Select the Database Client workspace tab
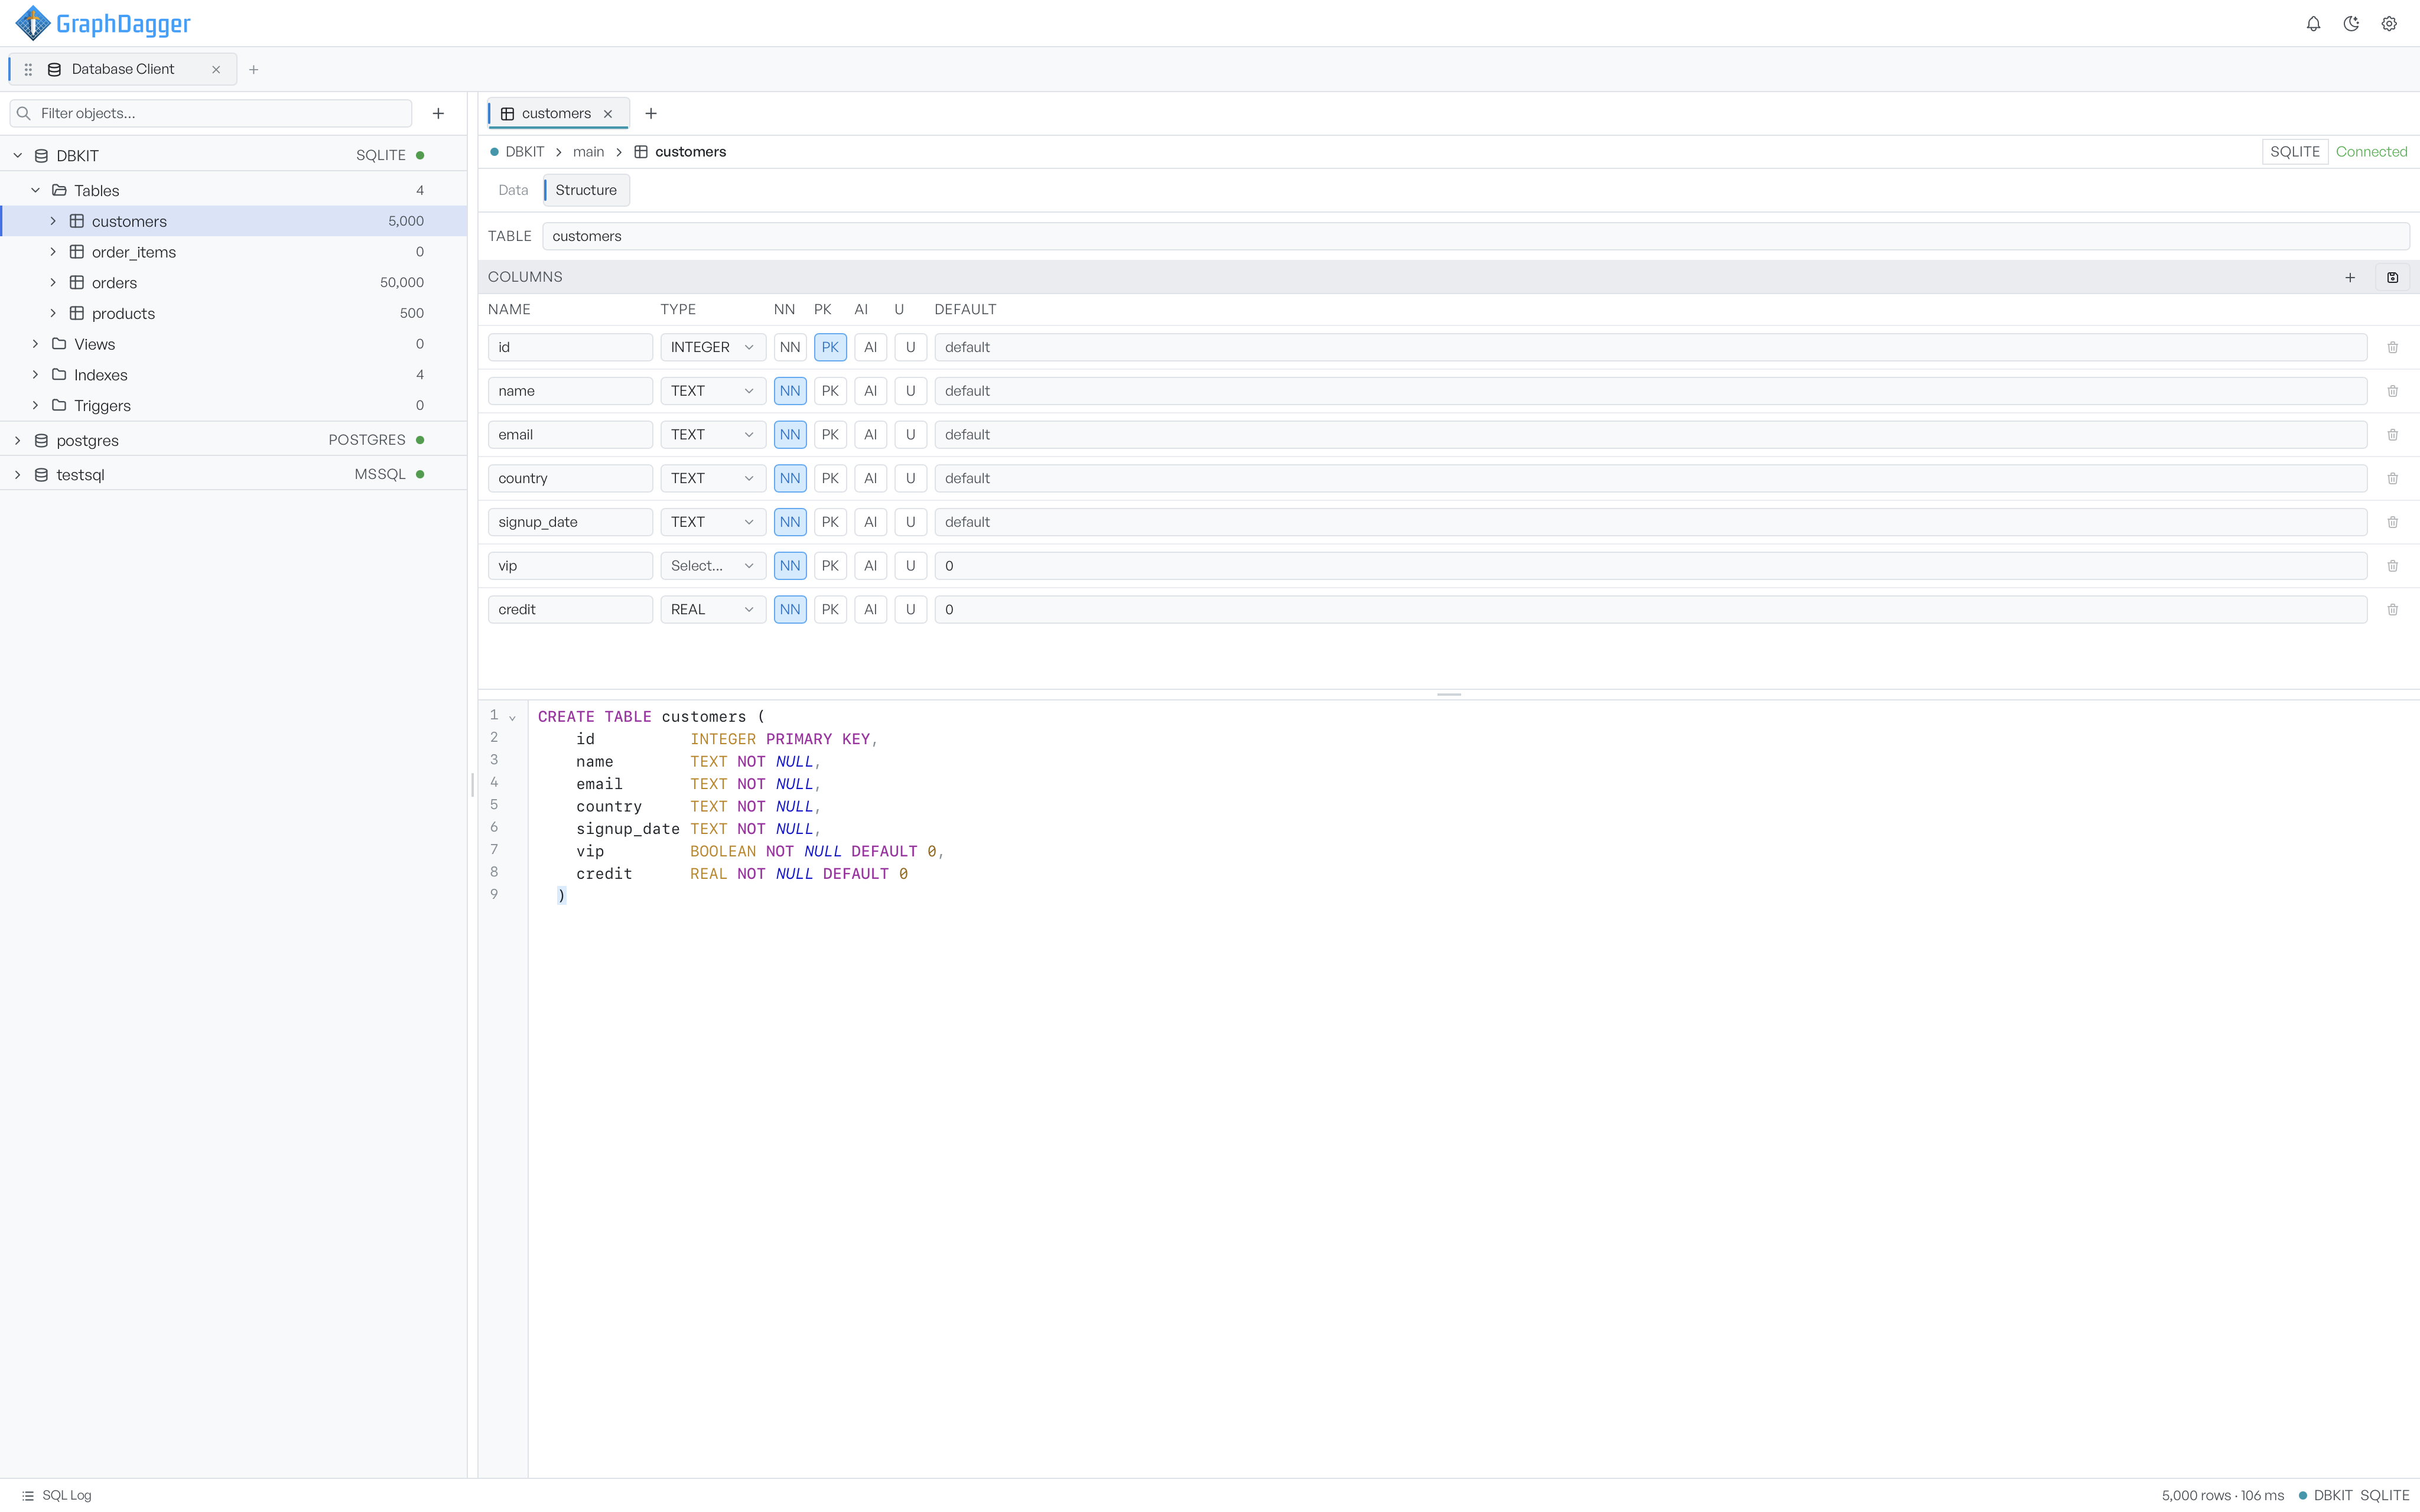Screen dimensions: 2420x1512 tap(122, 69)
